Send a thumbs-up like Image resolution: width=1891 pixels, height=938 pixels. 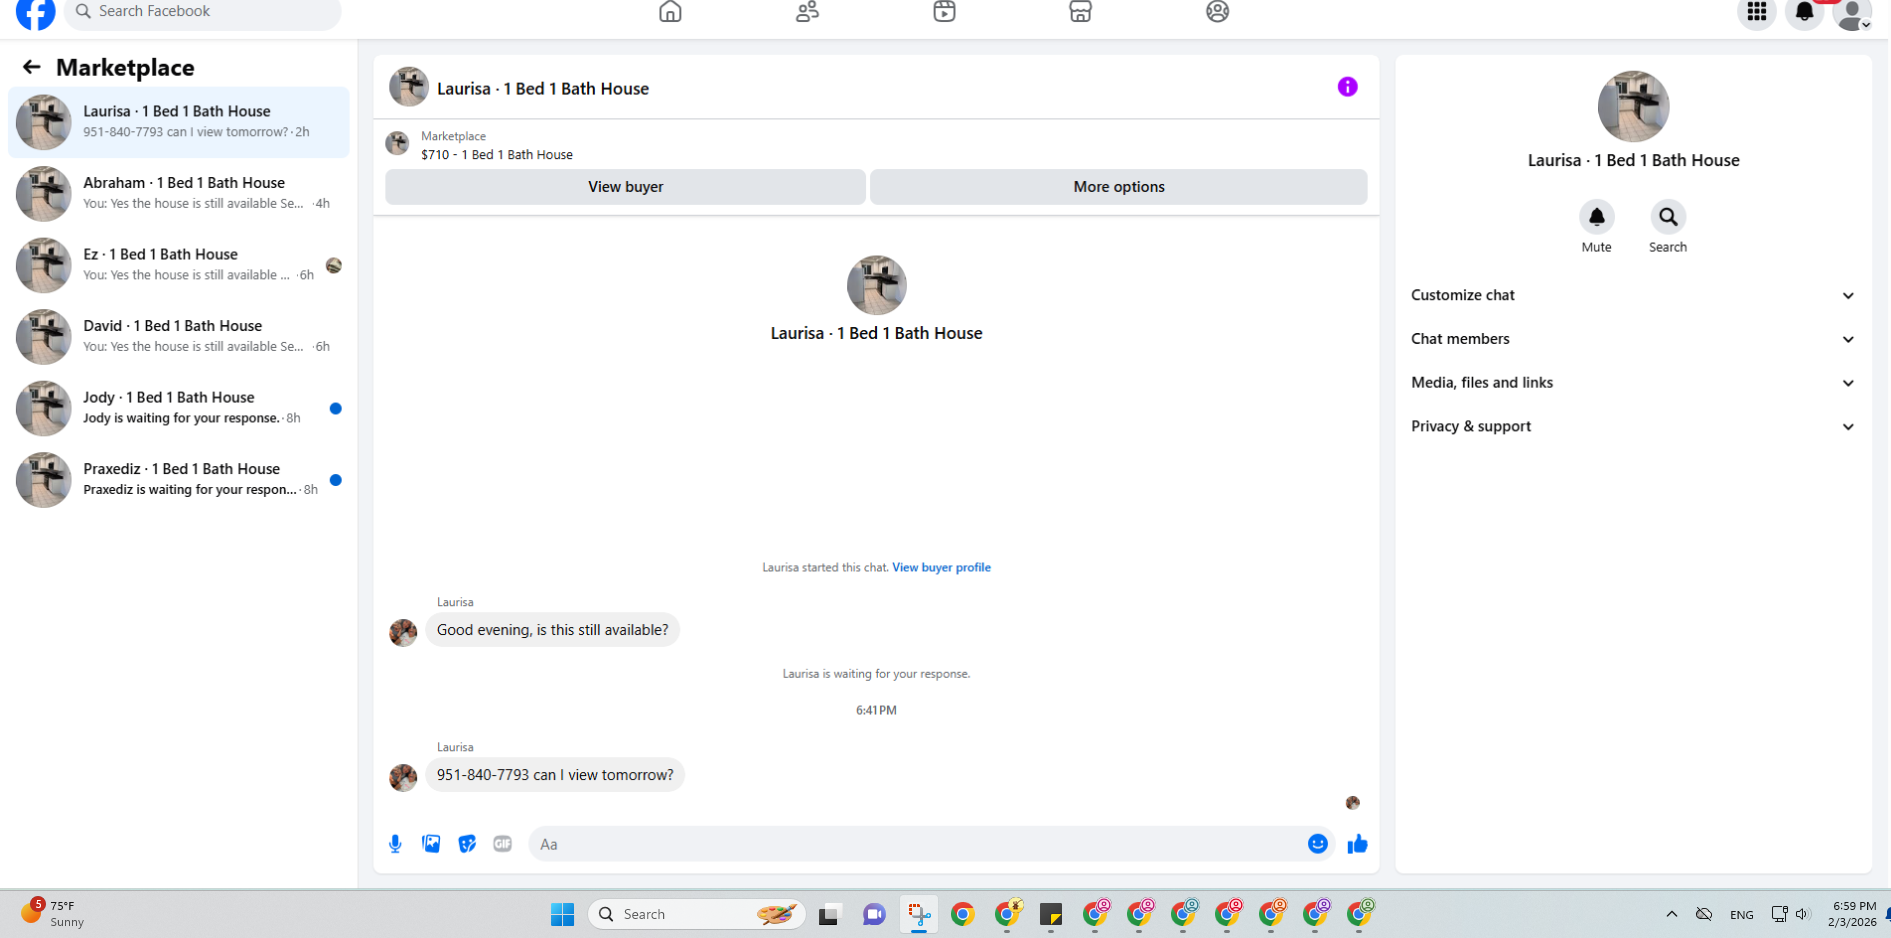pyautogui.click(x=1357, y=844)
